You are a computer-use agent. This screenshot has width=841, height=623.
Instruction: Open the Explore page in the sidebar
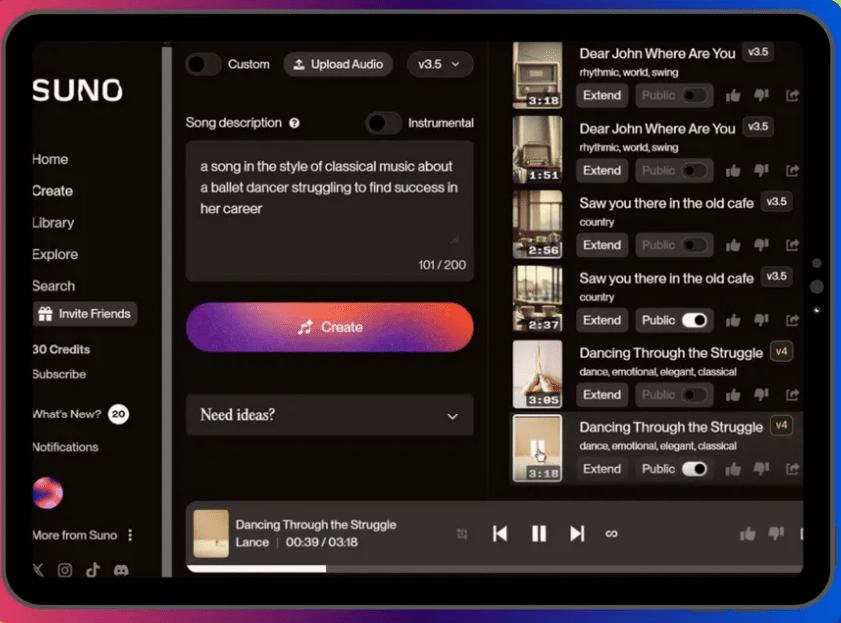coord(55,254)
